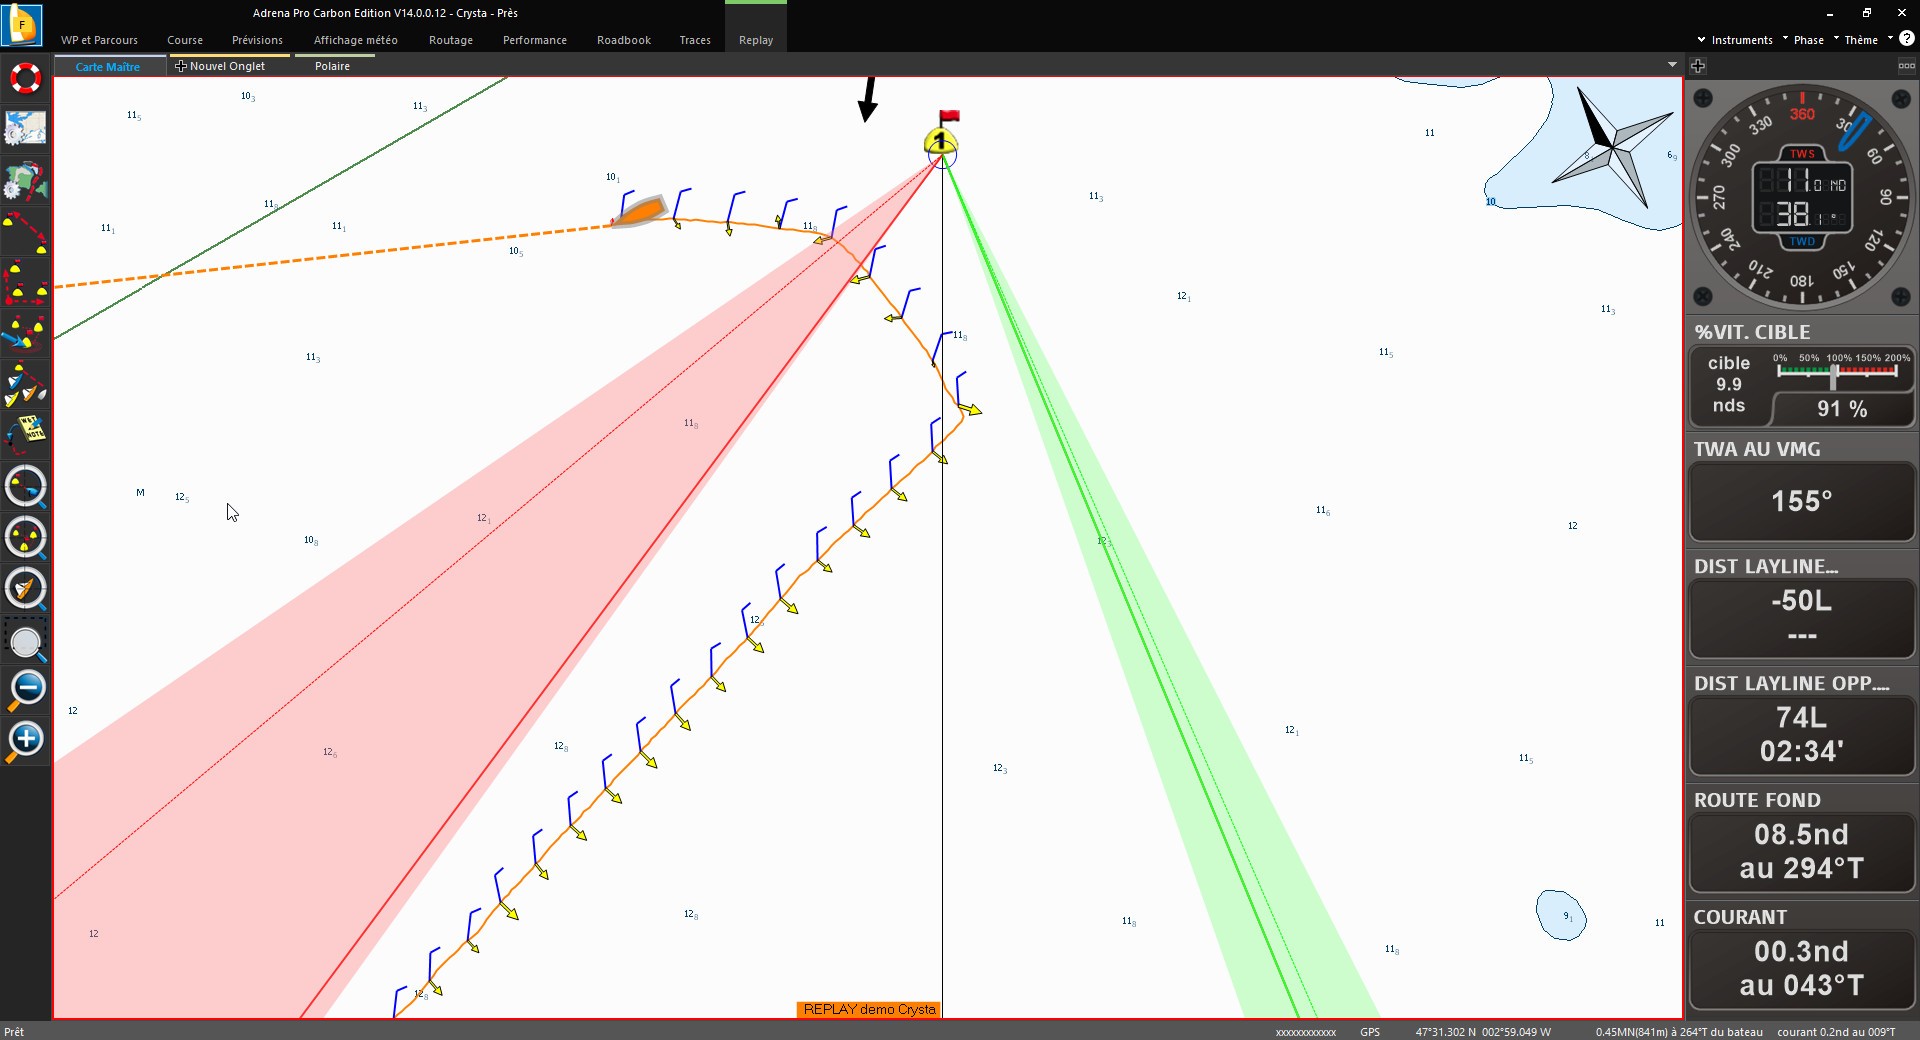
Task: Click the COURANT 00.3nd display
Action: 1802,969
